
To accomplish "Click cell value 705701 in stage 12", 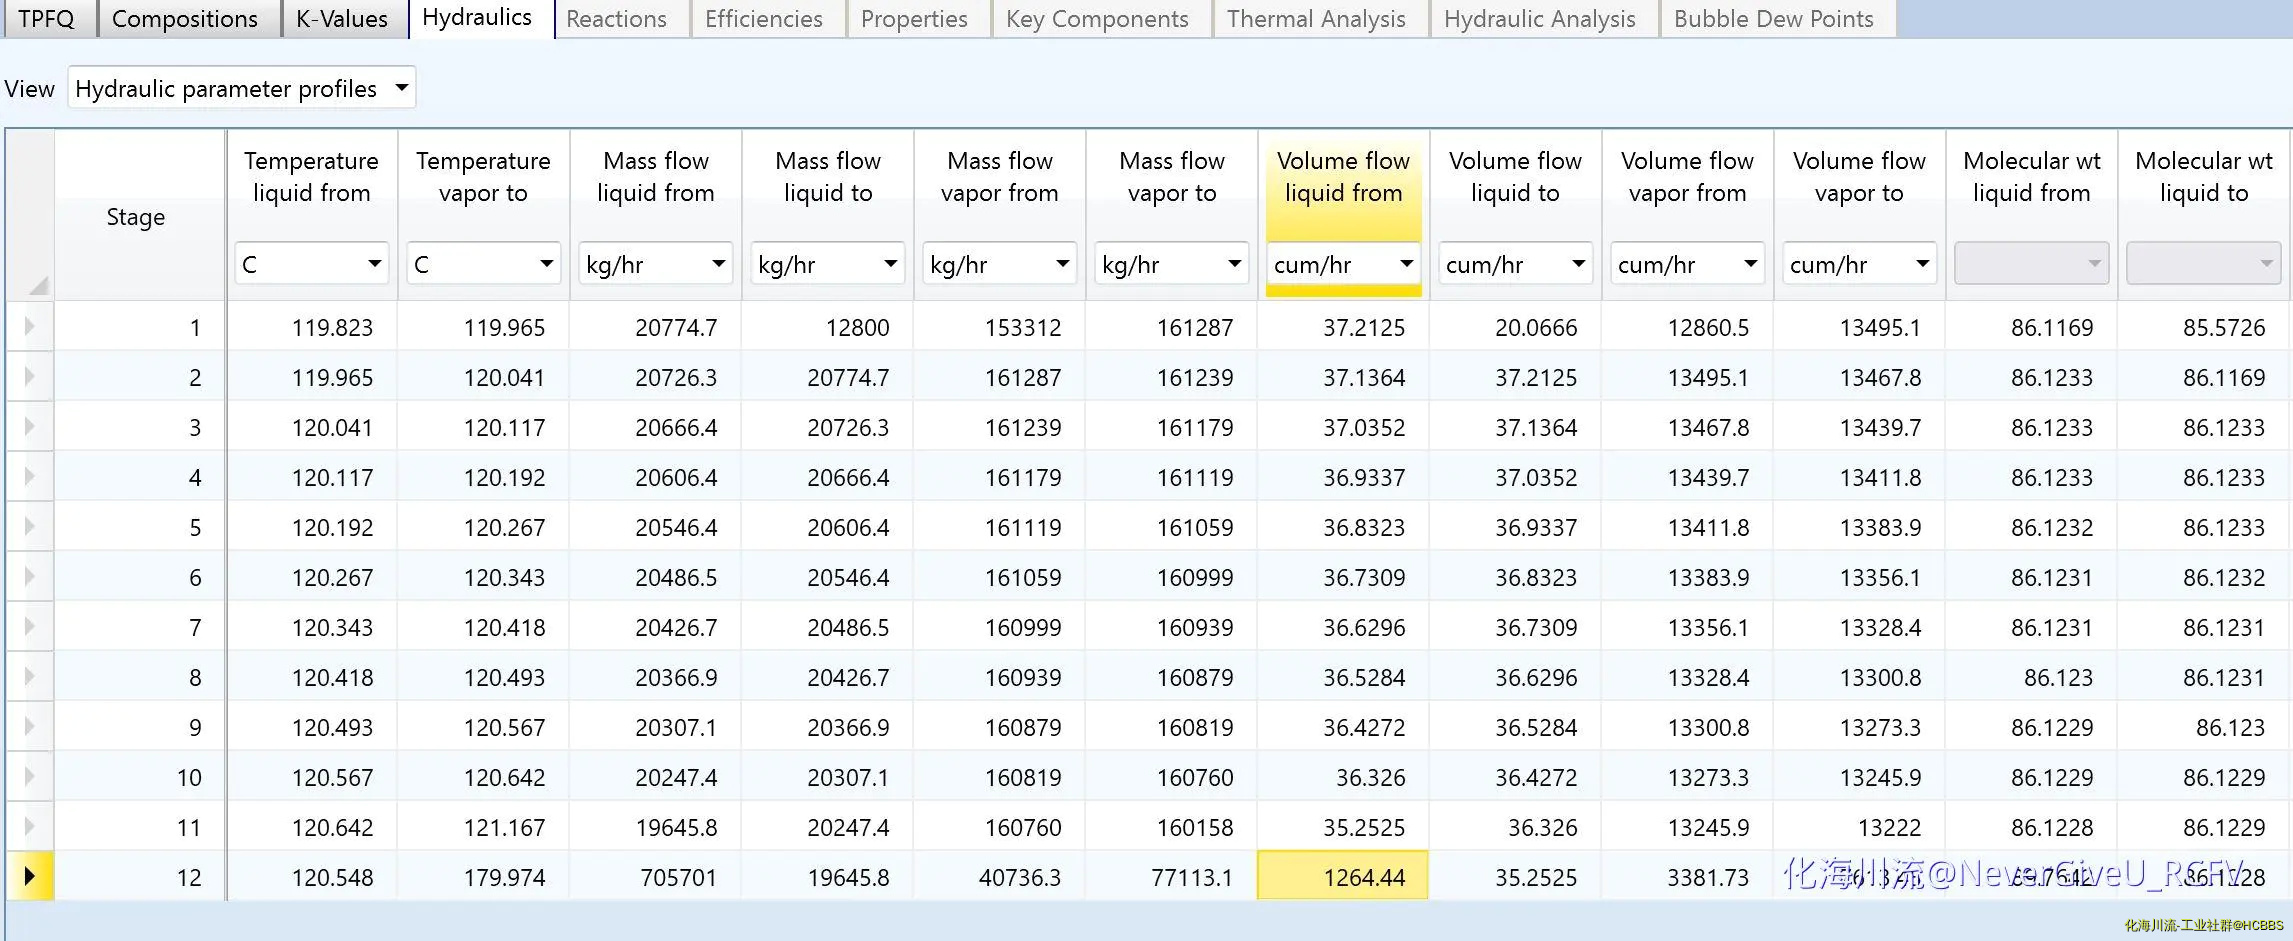I will coord(656,877).
